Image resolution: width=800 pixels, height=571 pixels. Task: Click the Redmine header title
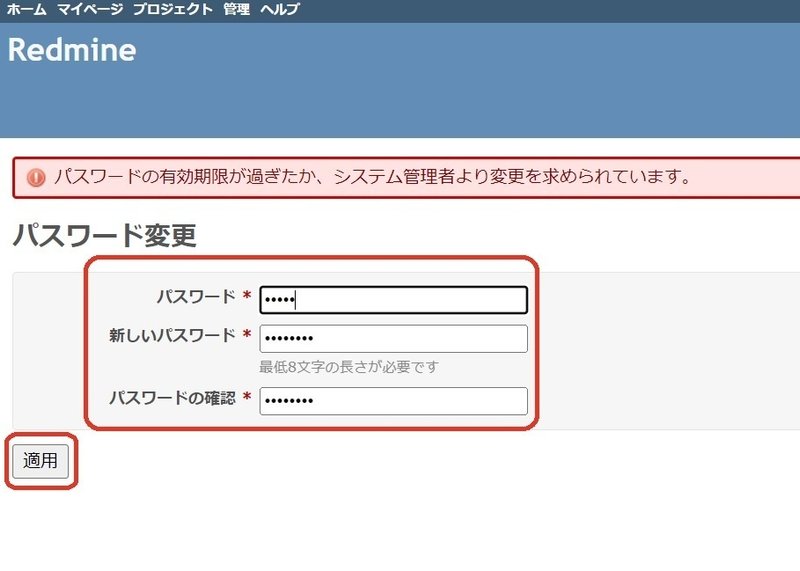coord(72,50)
